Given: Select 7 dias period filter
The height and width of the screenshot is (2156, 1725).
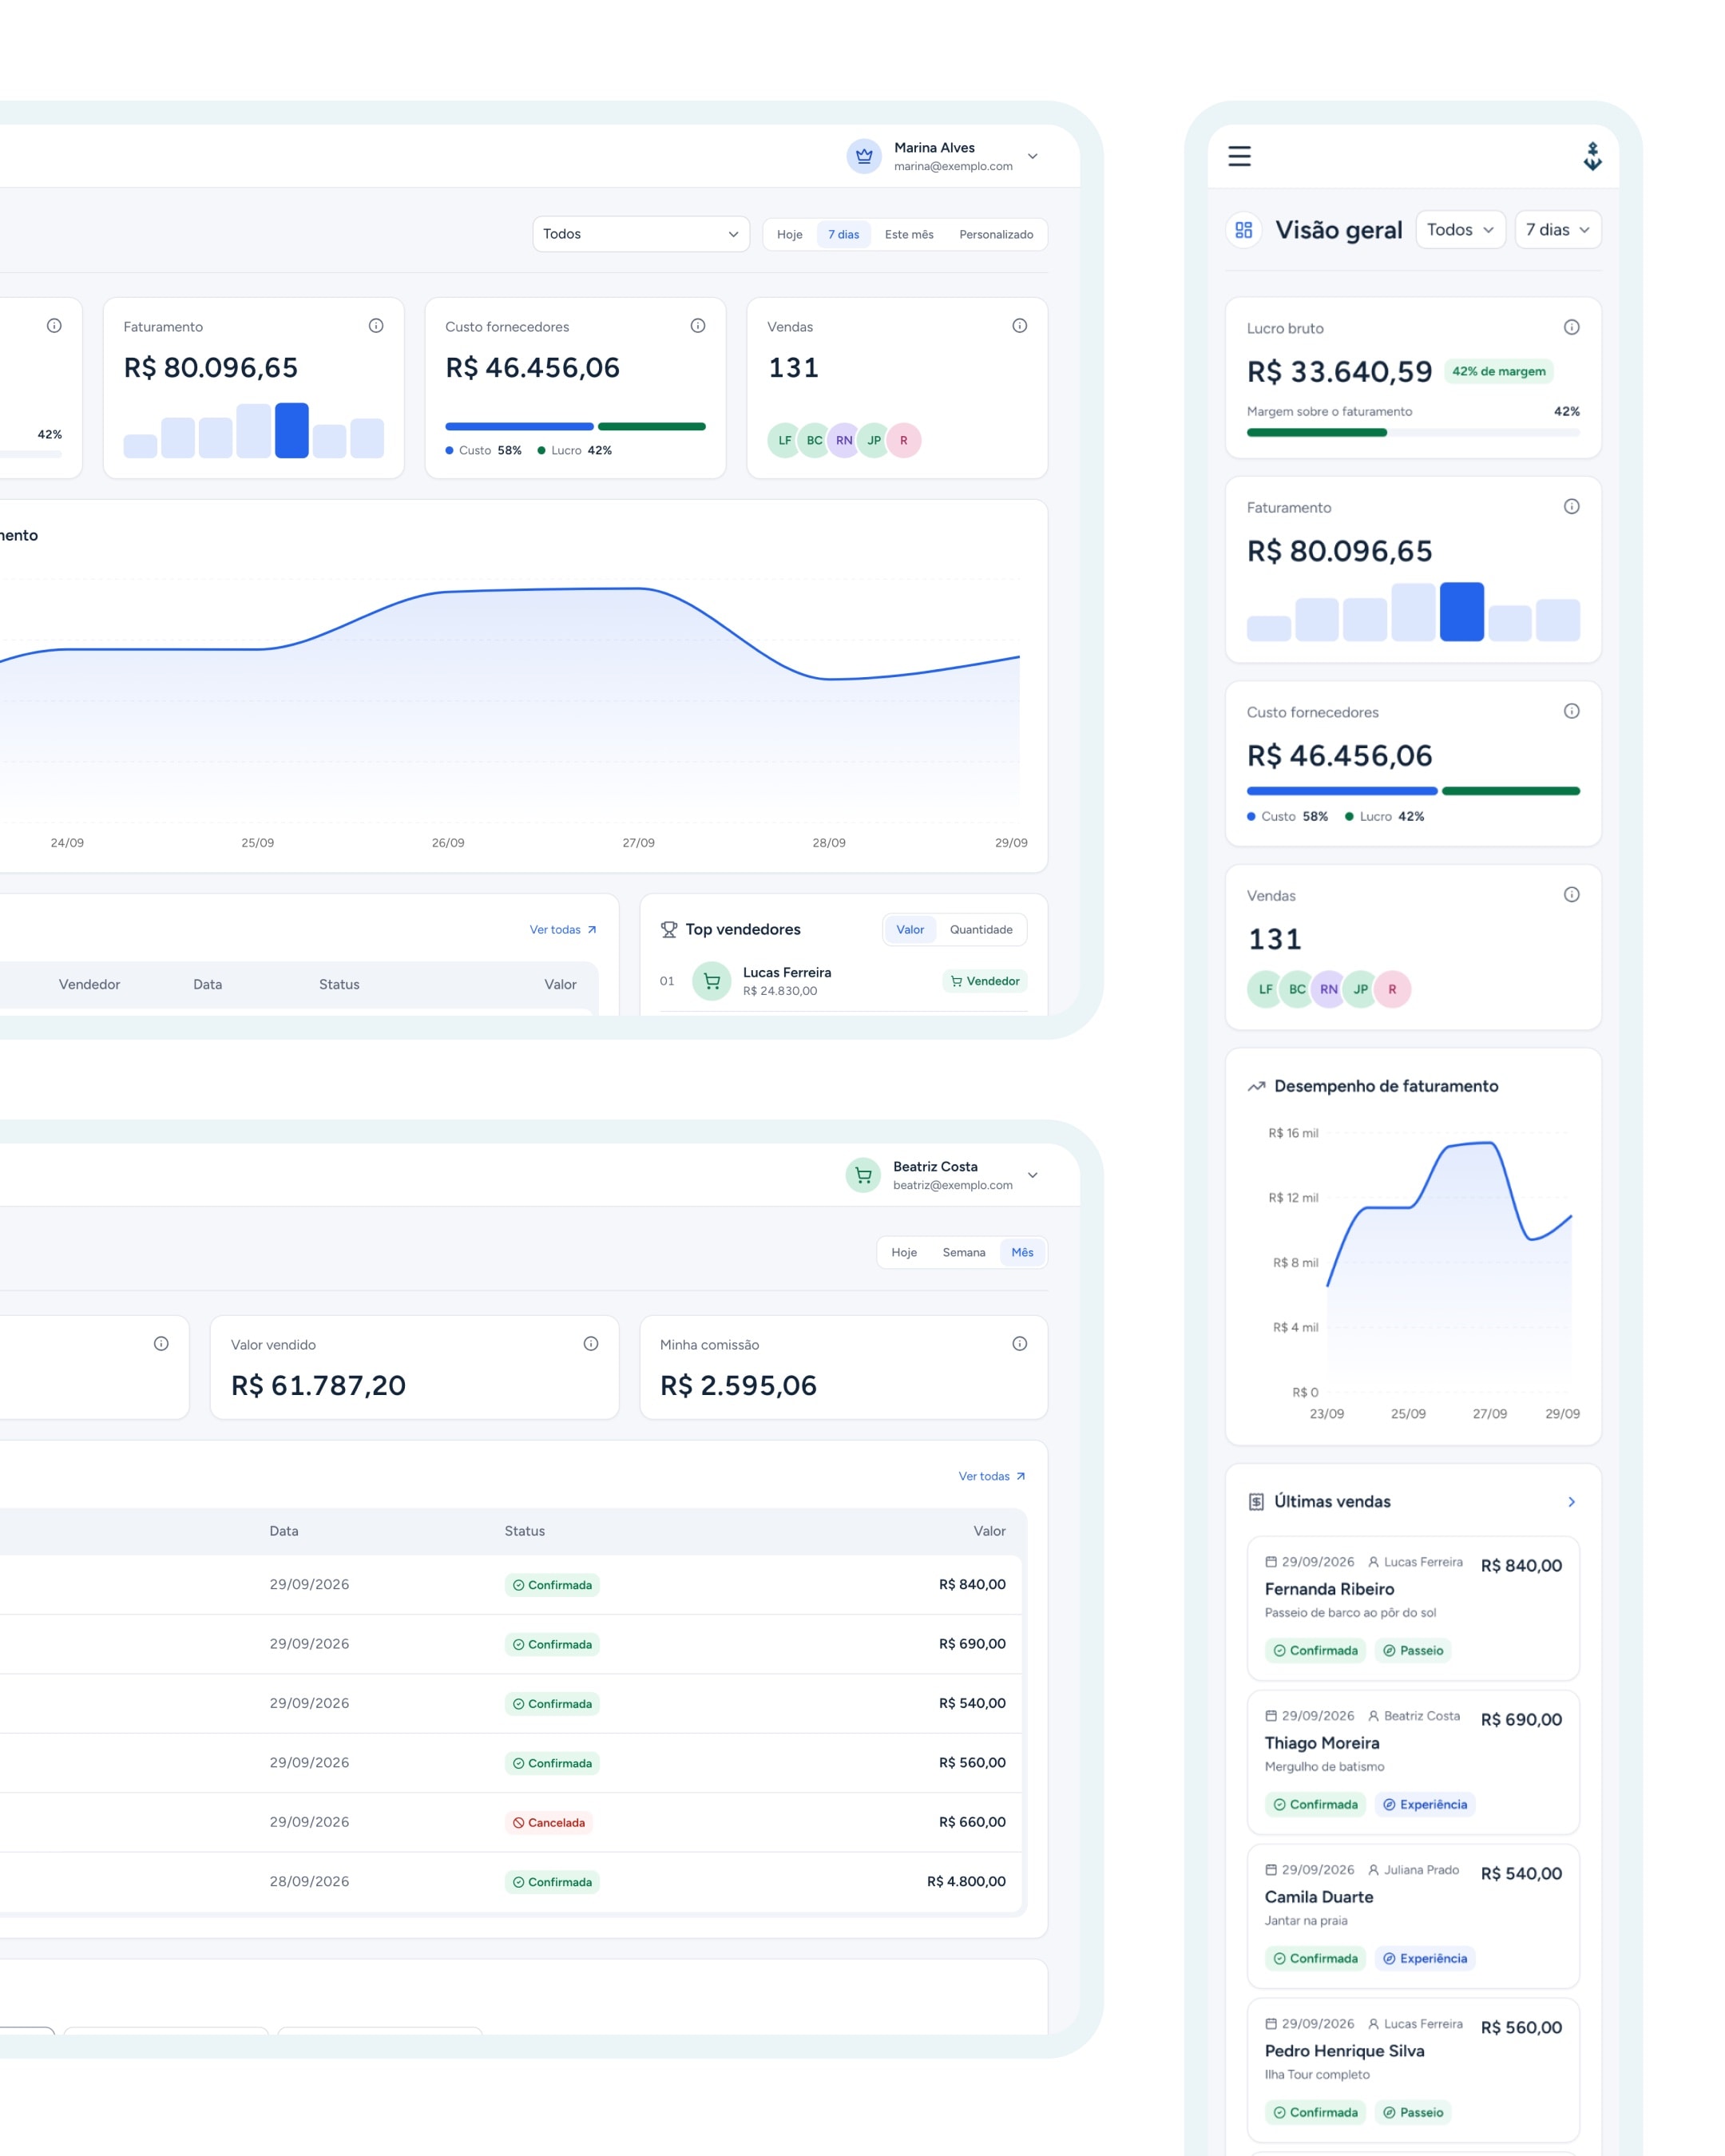Looking at the screenshot, I should point(843,235).
